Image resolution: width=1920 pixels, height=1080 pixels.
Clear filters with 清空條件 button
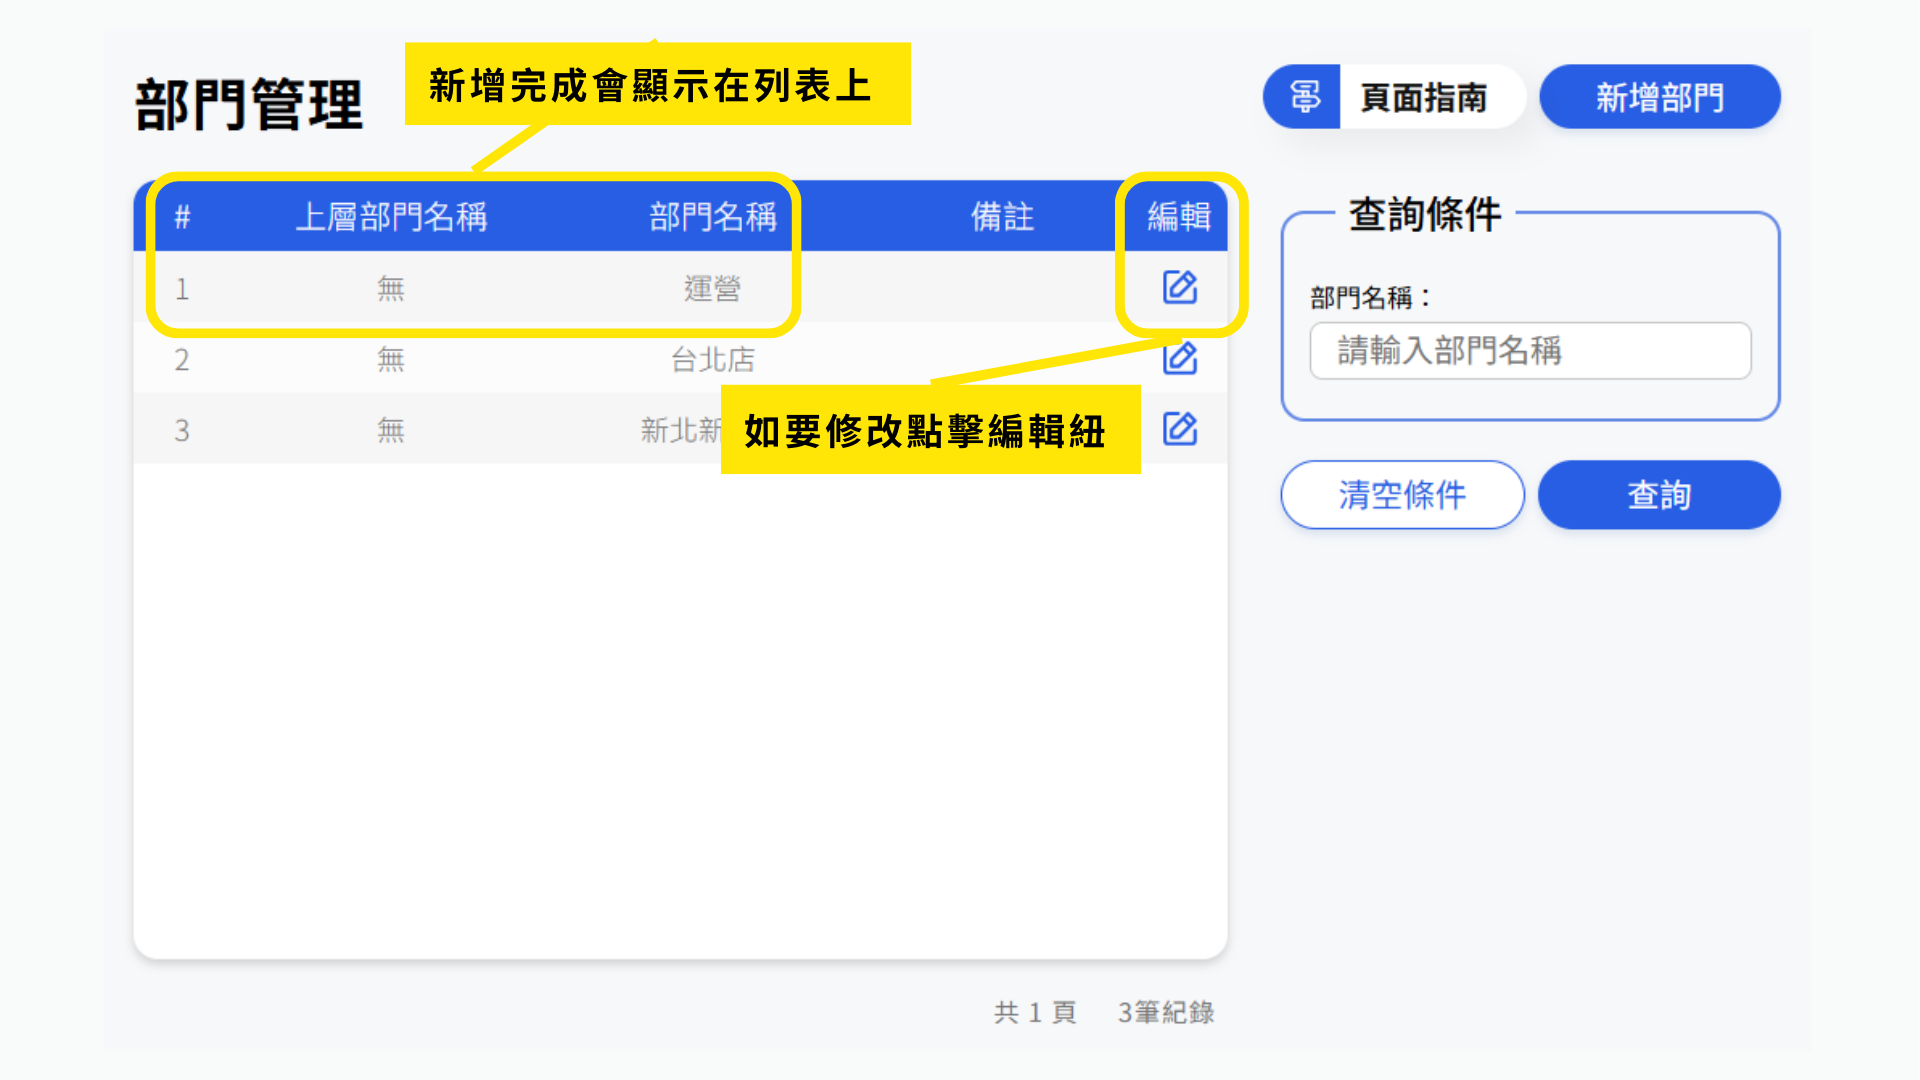(1402, 494)
